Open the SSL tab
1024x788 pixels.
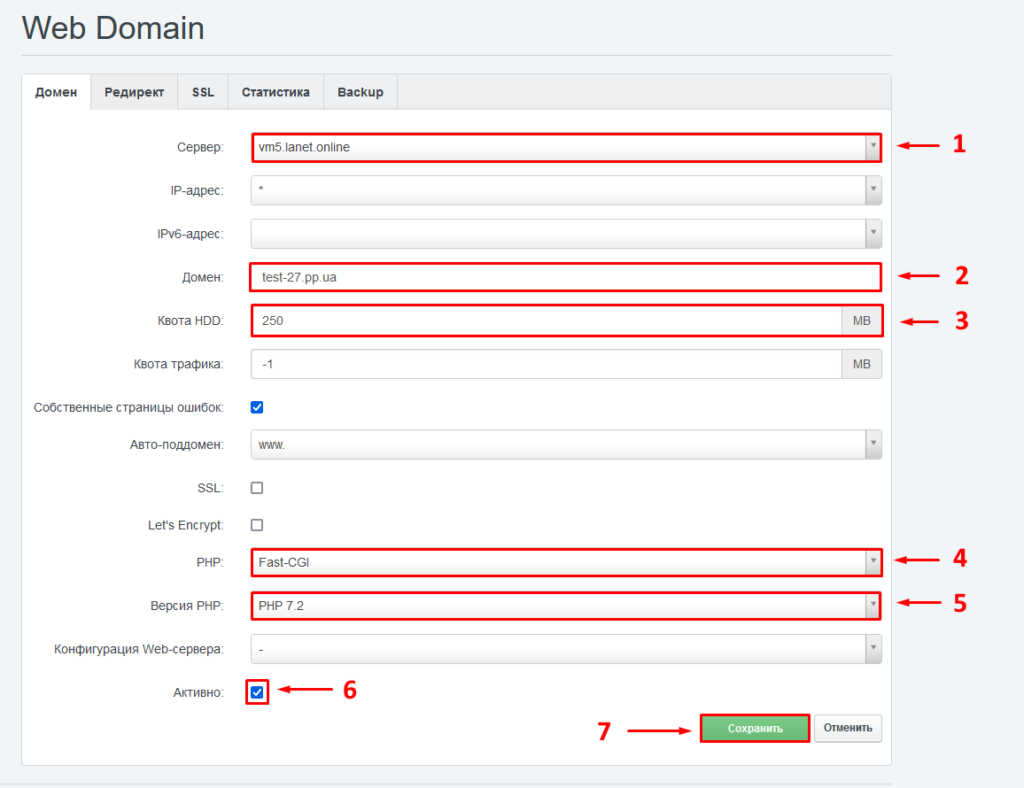pos(203,92)
